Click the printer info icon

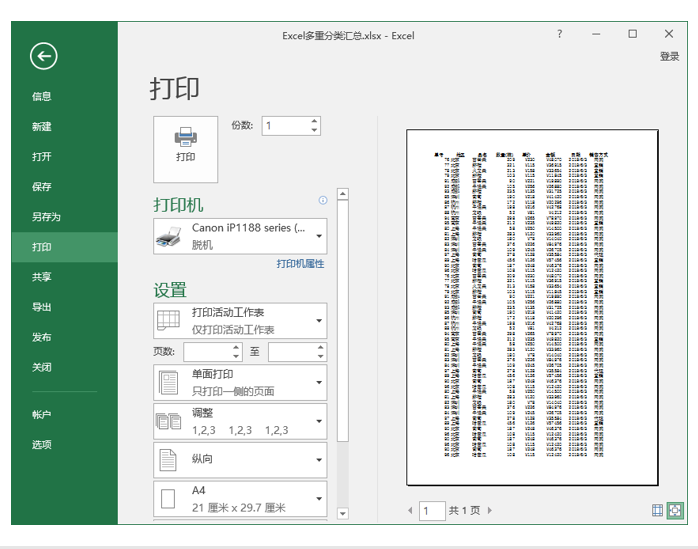(323, 200)
